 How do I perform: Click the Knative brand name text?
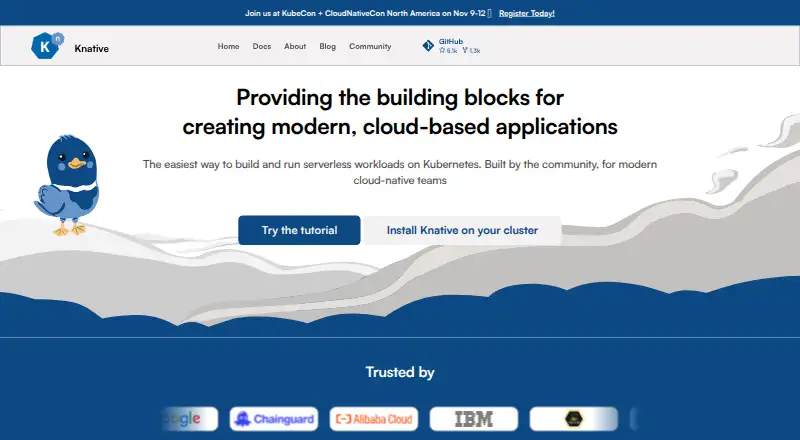tap(91, 48)
